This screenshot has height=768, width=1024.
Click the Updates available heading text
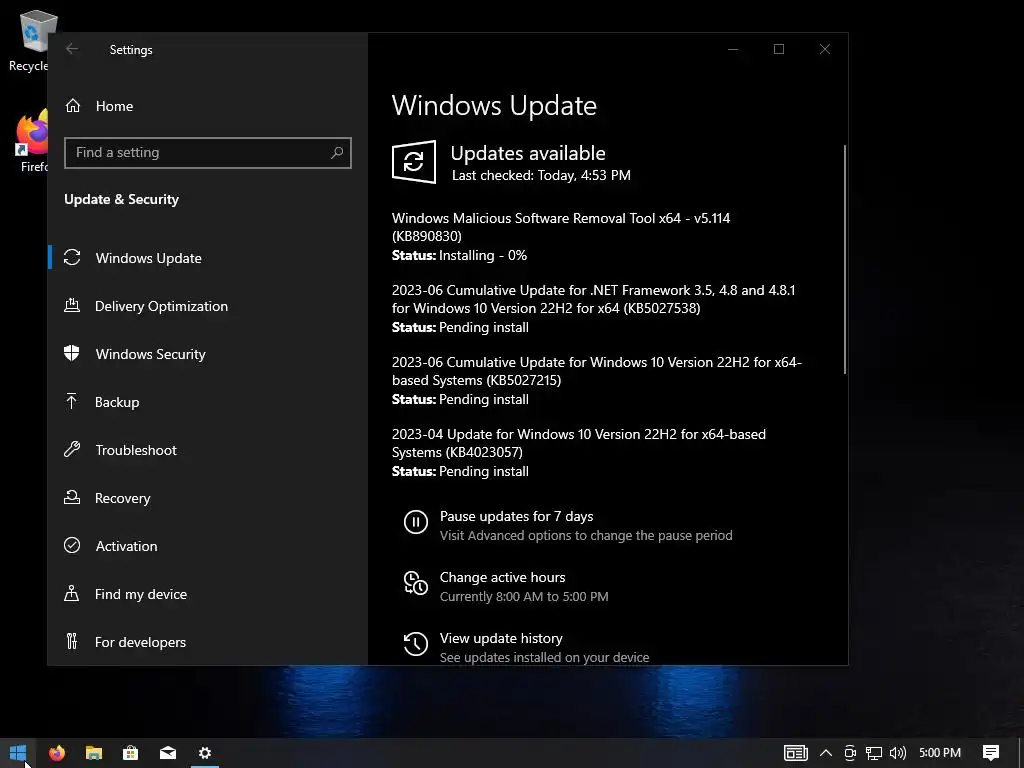point(528,153)
